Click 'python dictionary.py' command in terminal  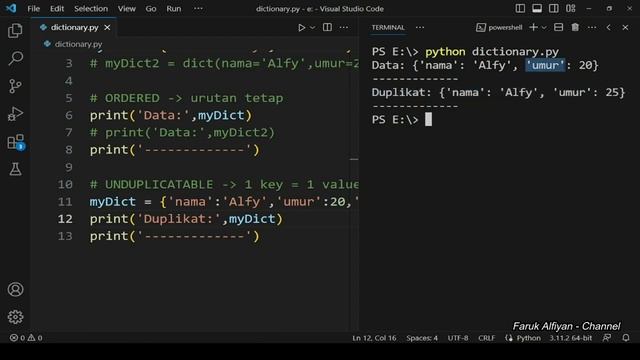492,52
